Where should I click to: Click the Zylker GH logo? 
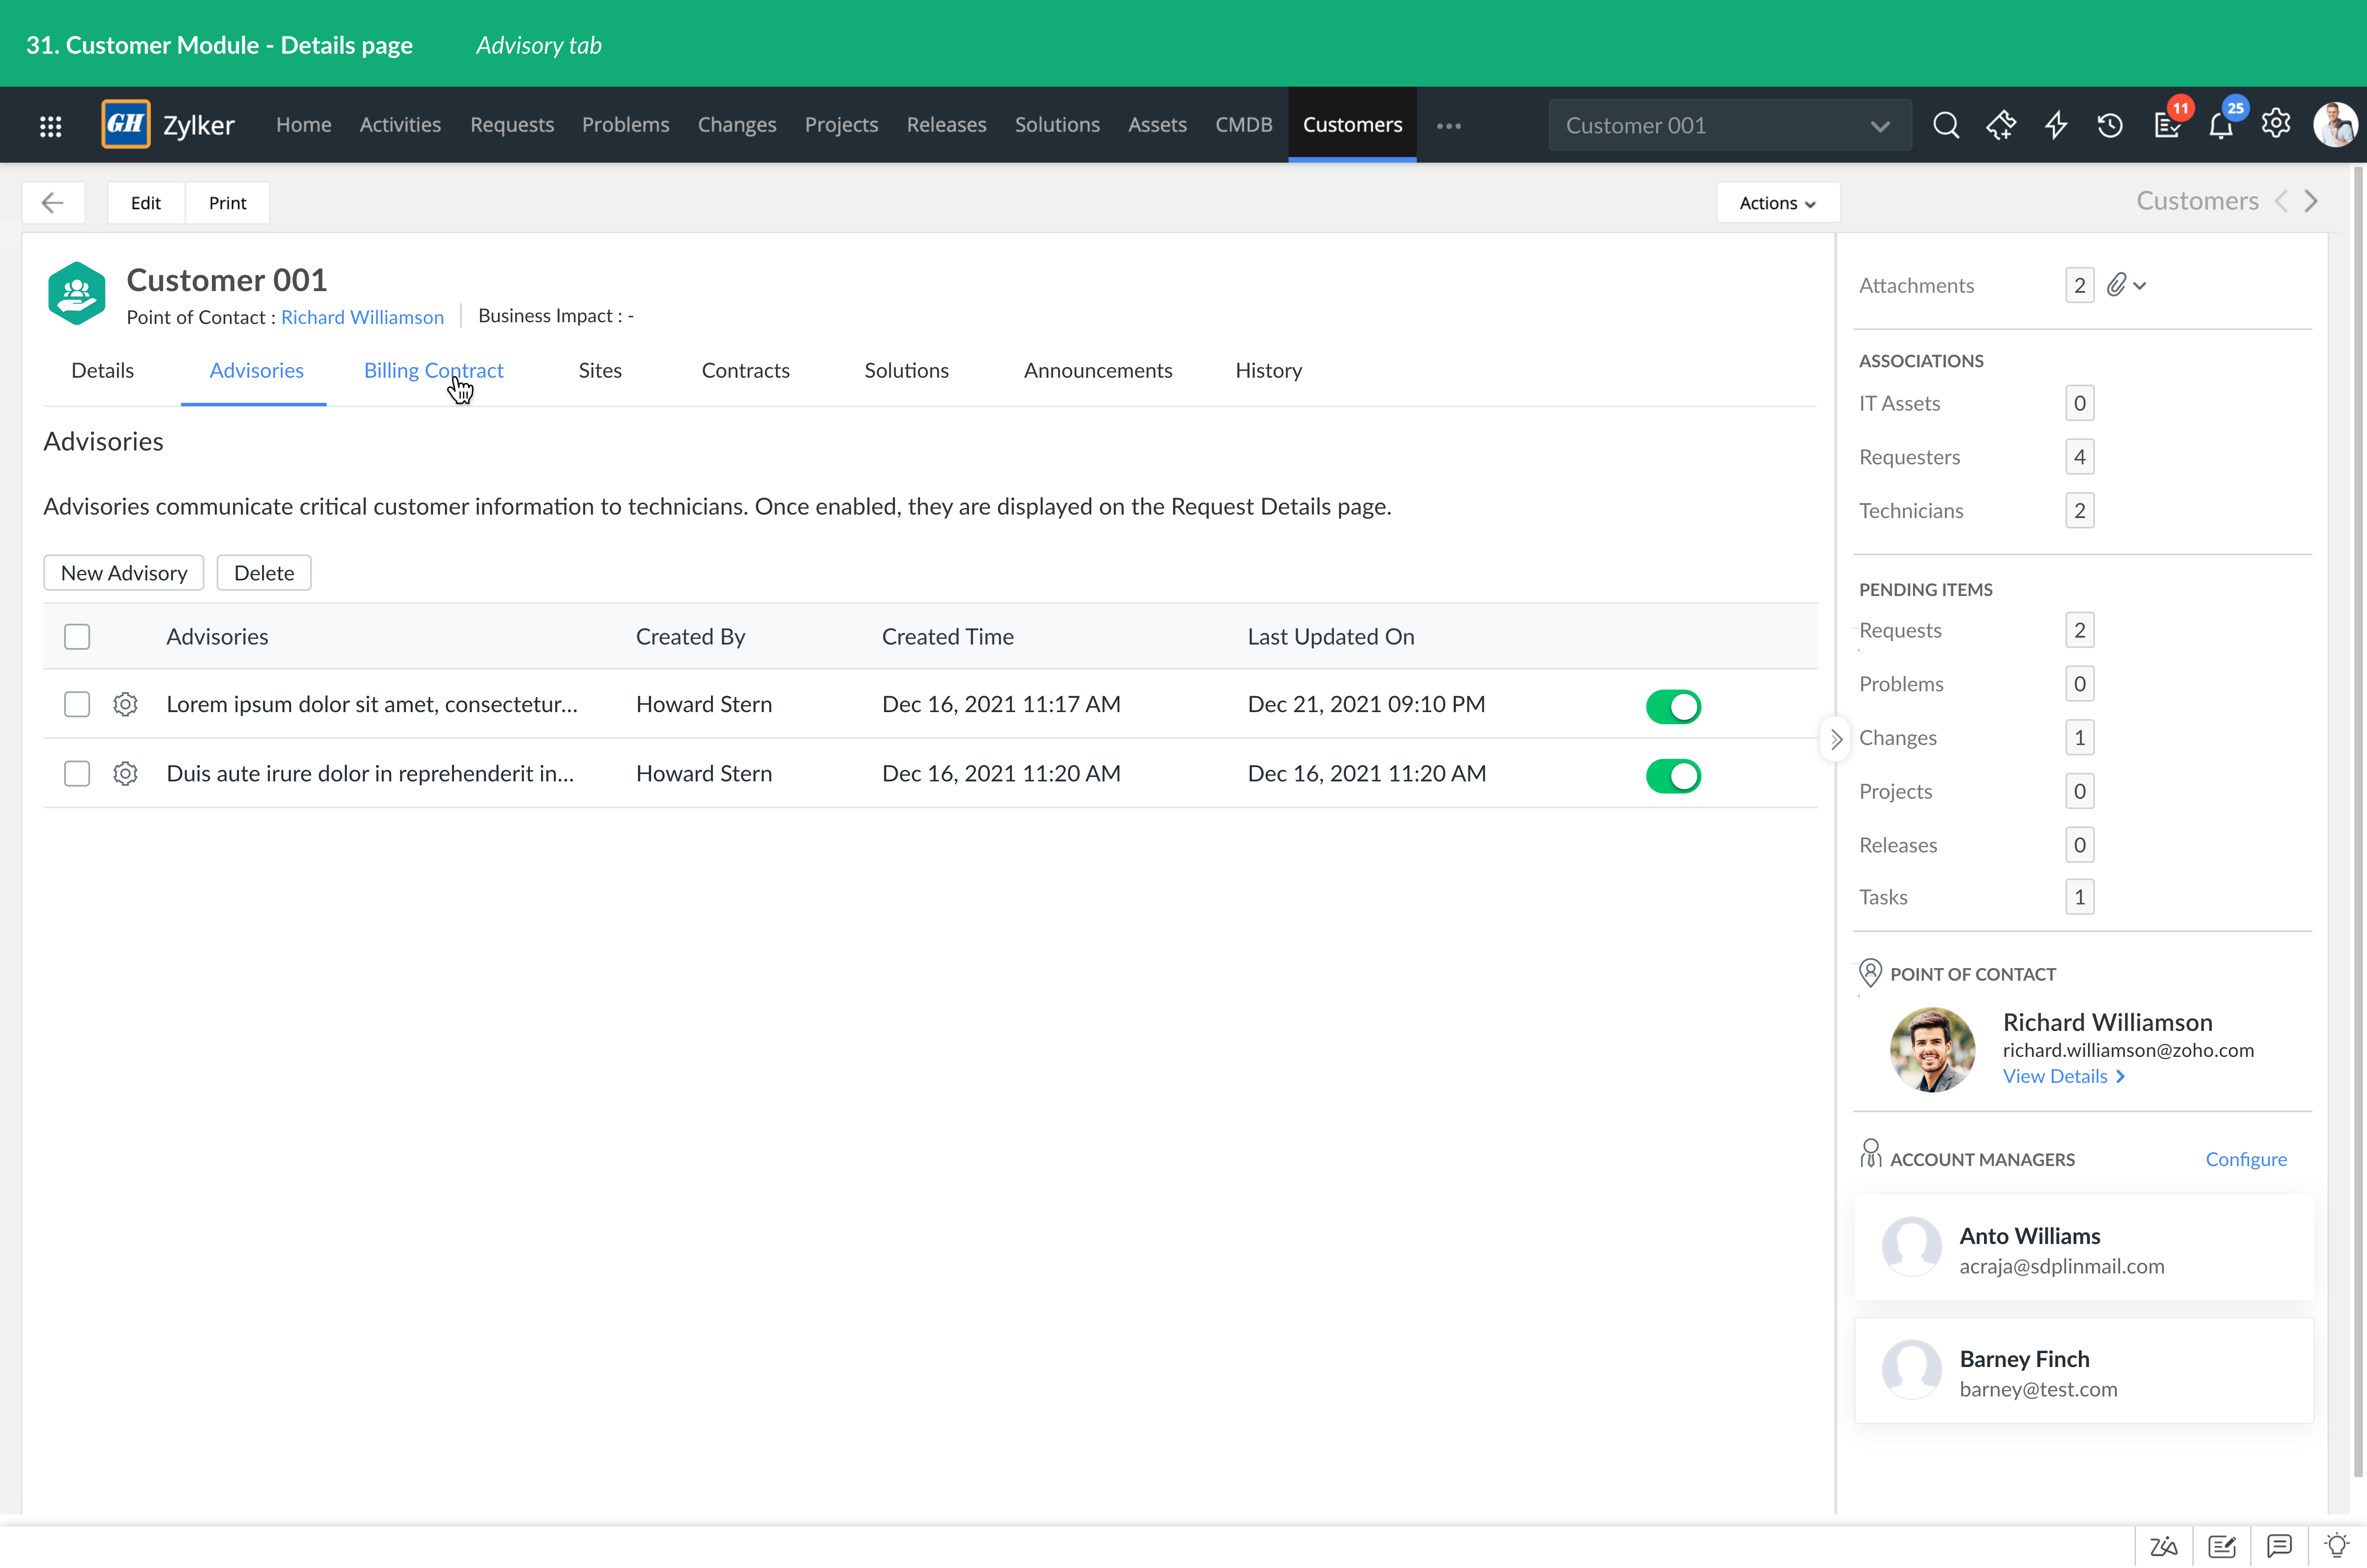tap(126, 124)
